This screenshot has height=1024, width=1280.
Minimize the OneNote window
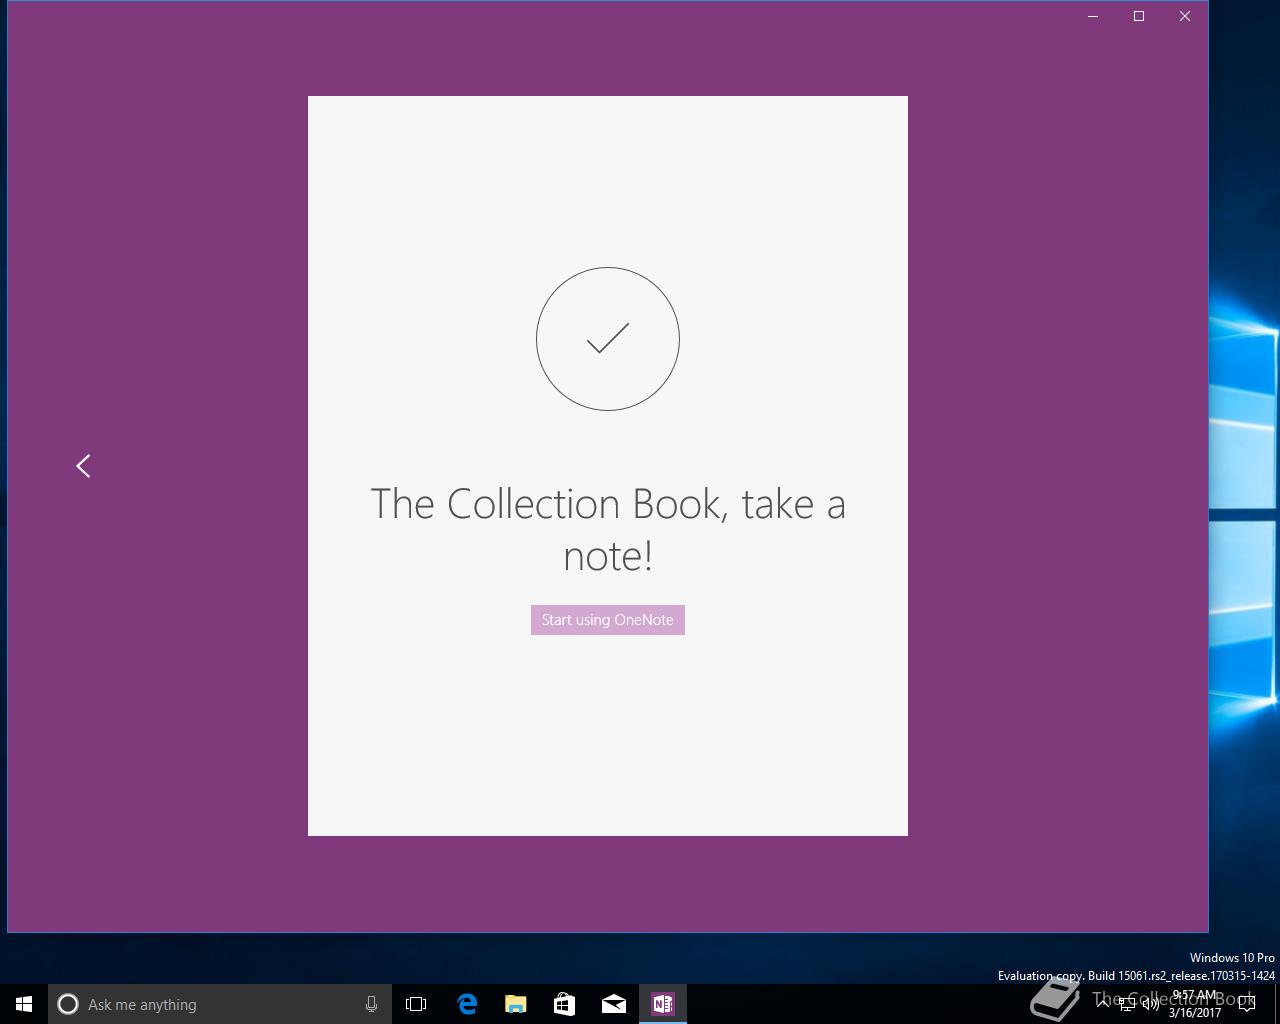pyautogui.click(x=1093, y=16)
